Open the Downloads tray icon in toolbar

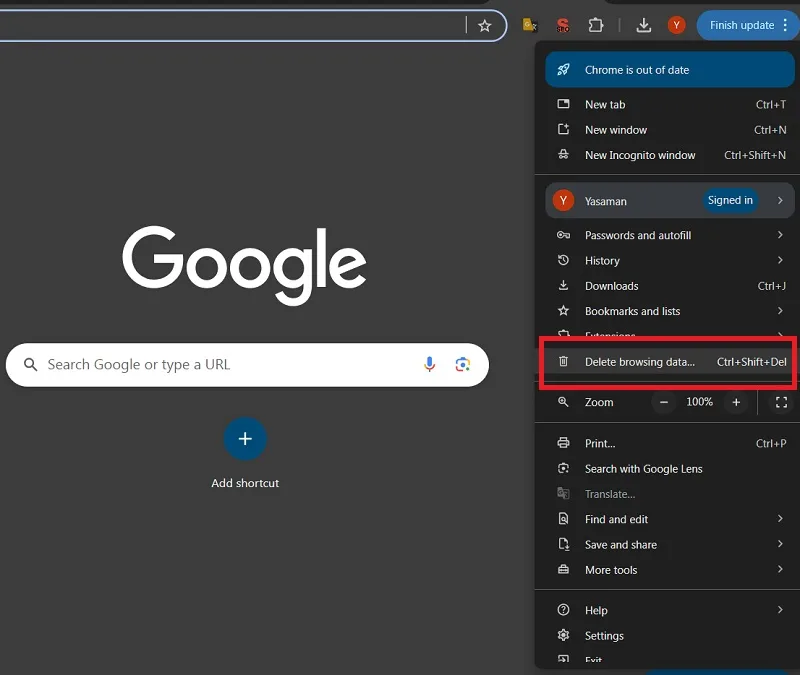coord(643,25)
